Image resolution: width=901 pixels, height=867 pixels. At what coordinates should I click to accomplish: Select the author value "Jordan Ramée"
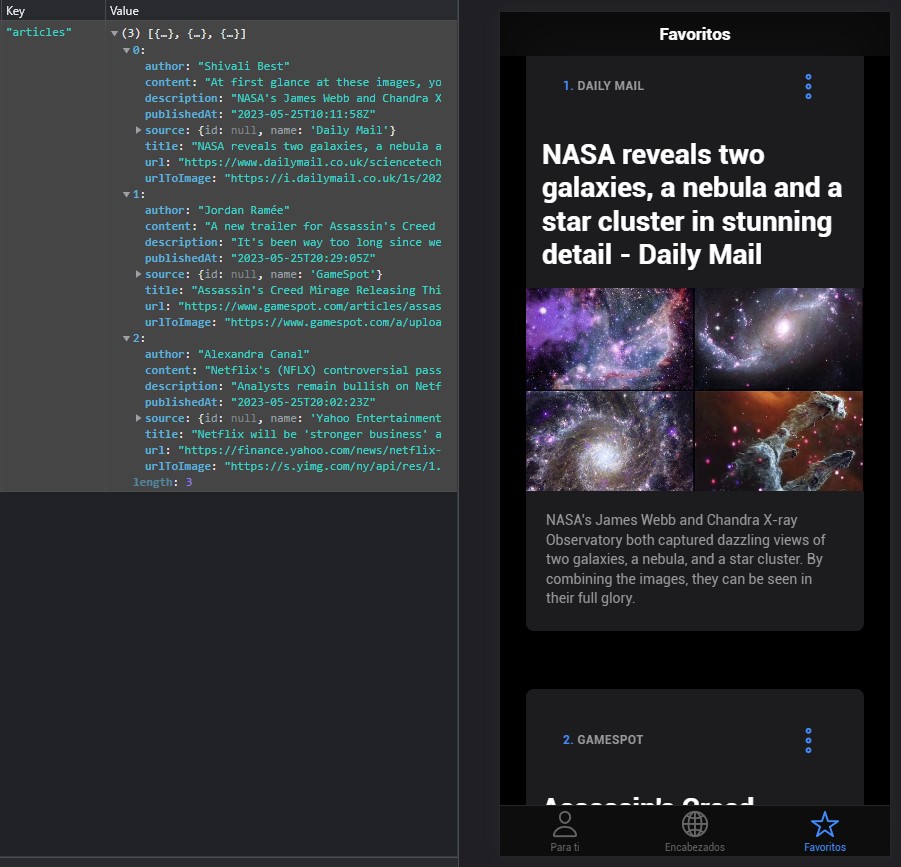(244, 210)
